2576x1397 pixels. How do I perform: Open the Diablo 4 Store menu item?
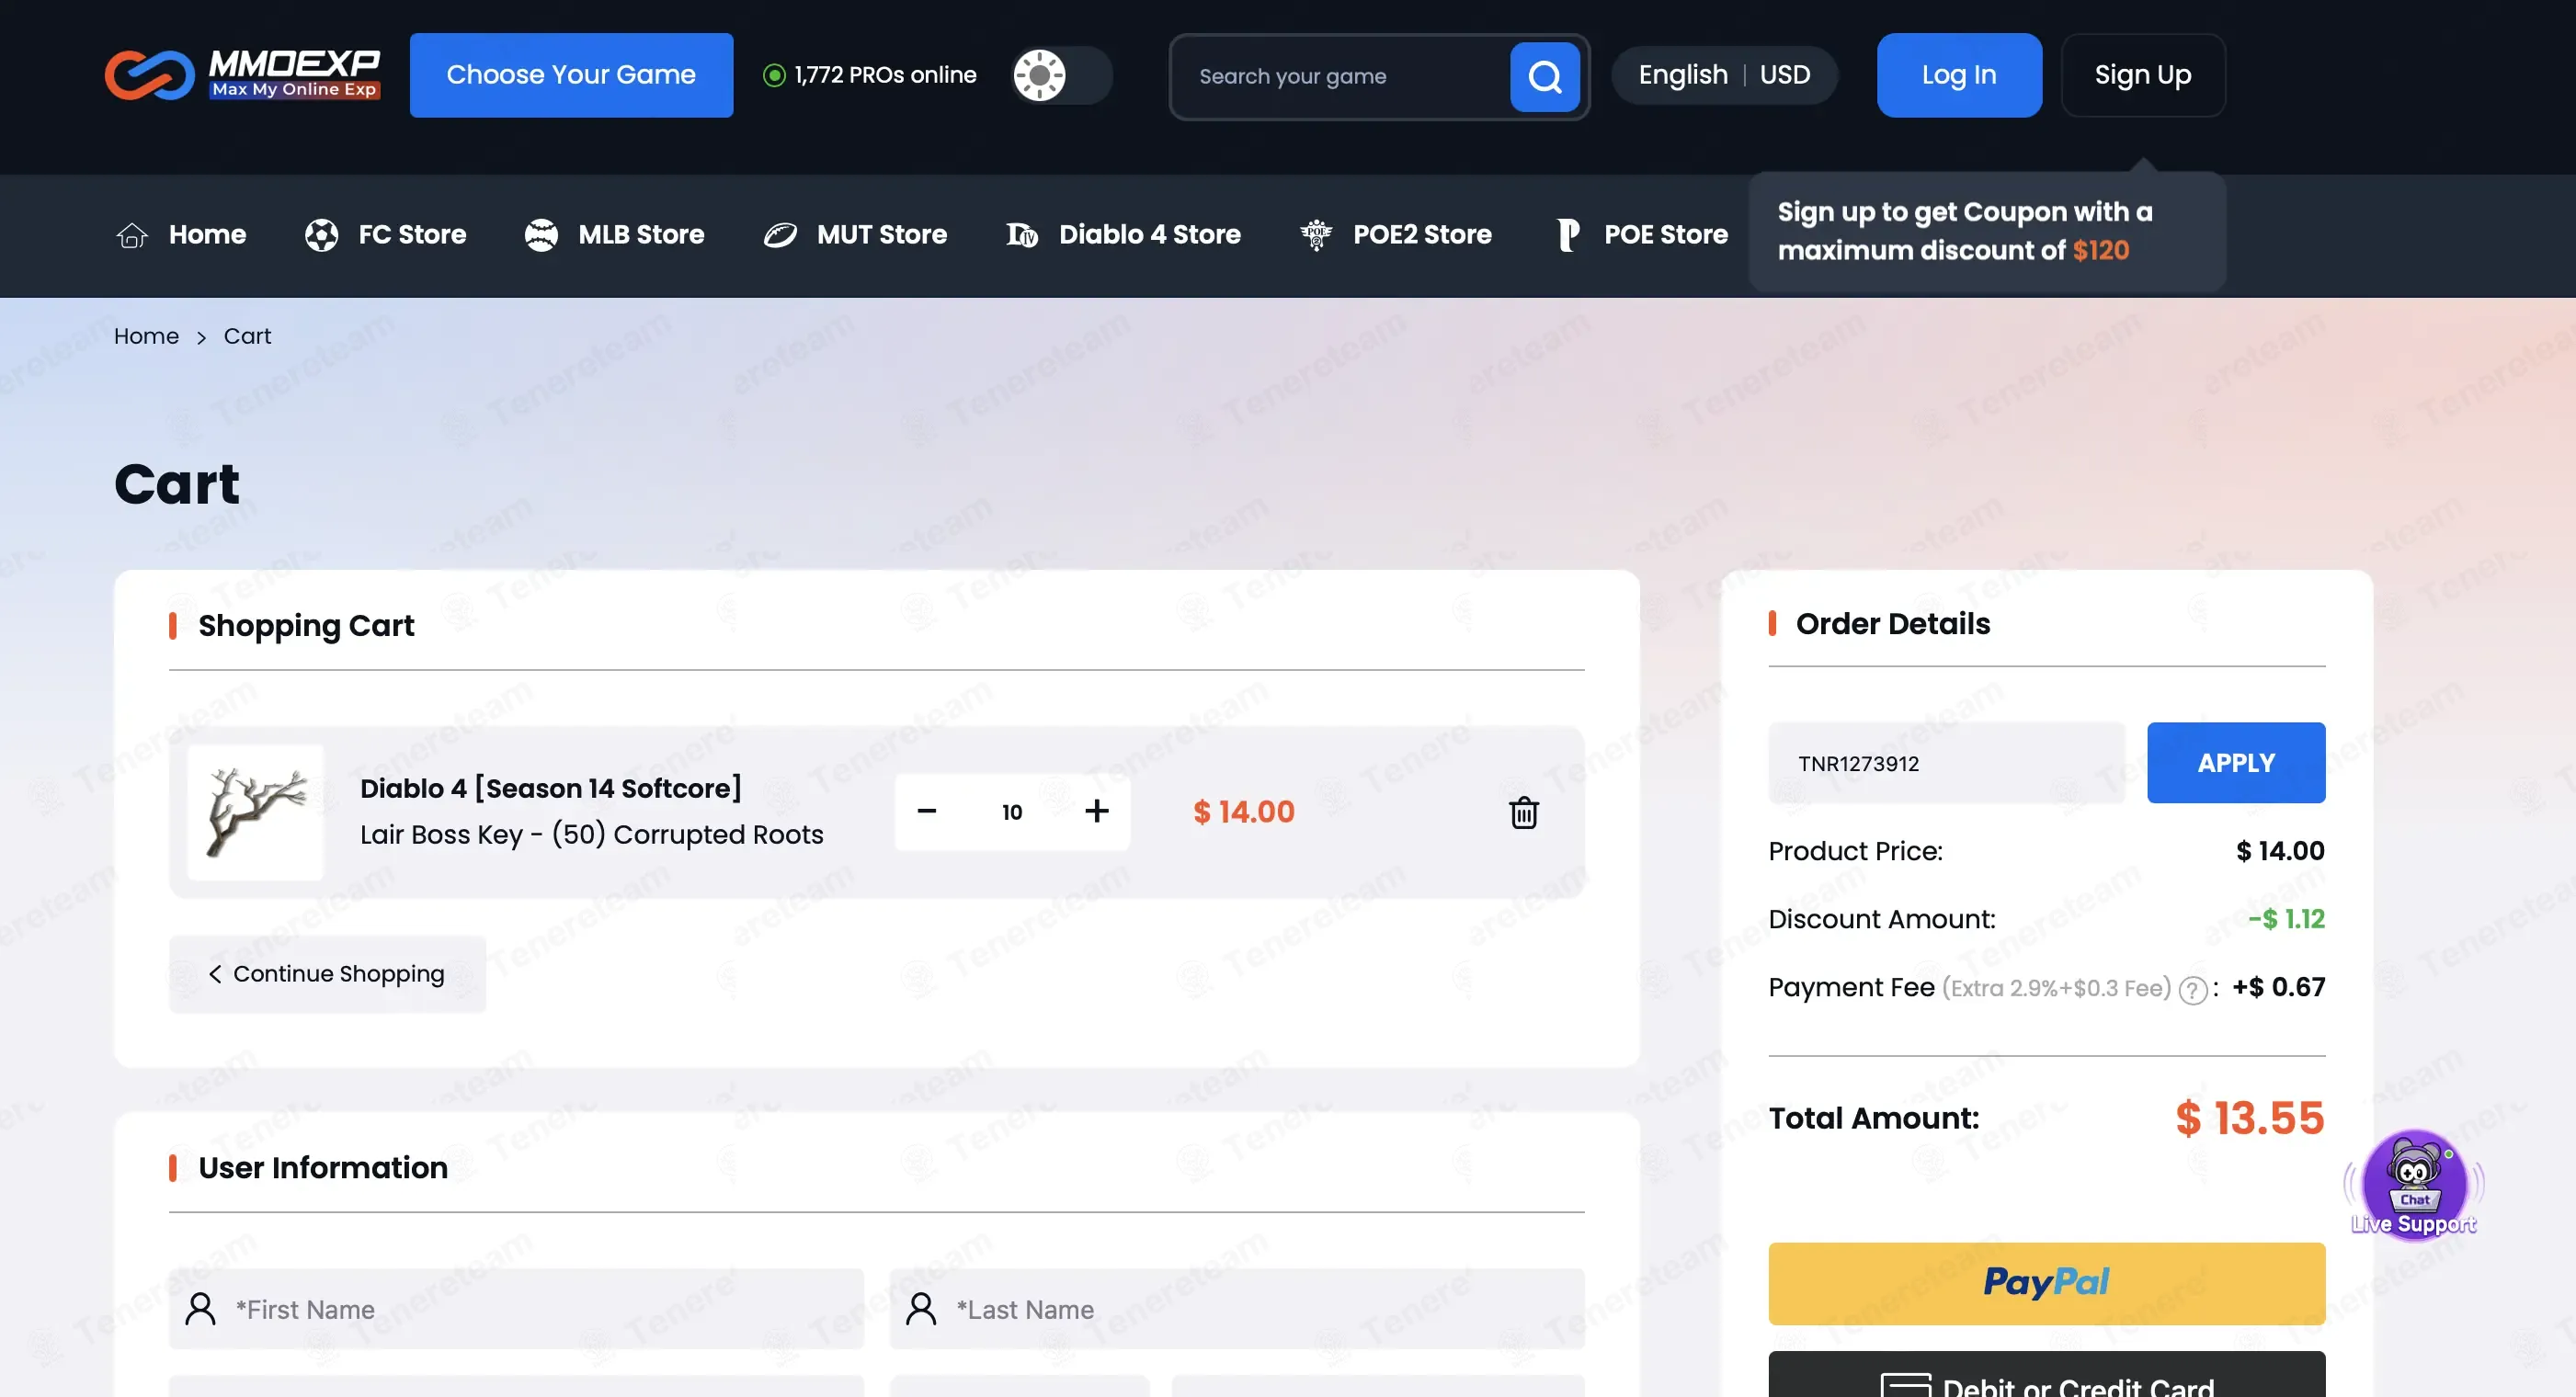tap(1123, 235)
